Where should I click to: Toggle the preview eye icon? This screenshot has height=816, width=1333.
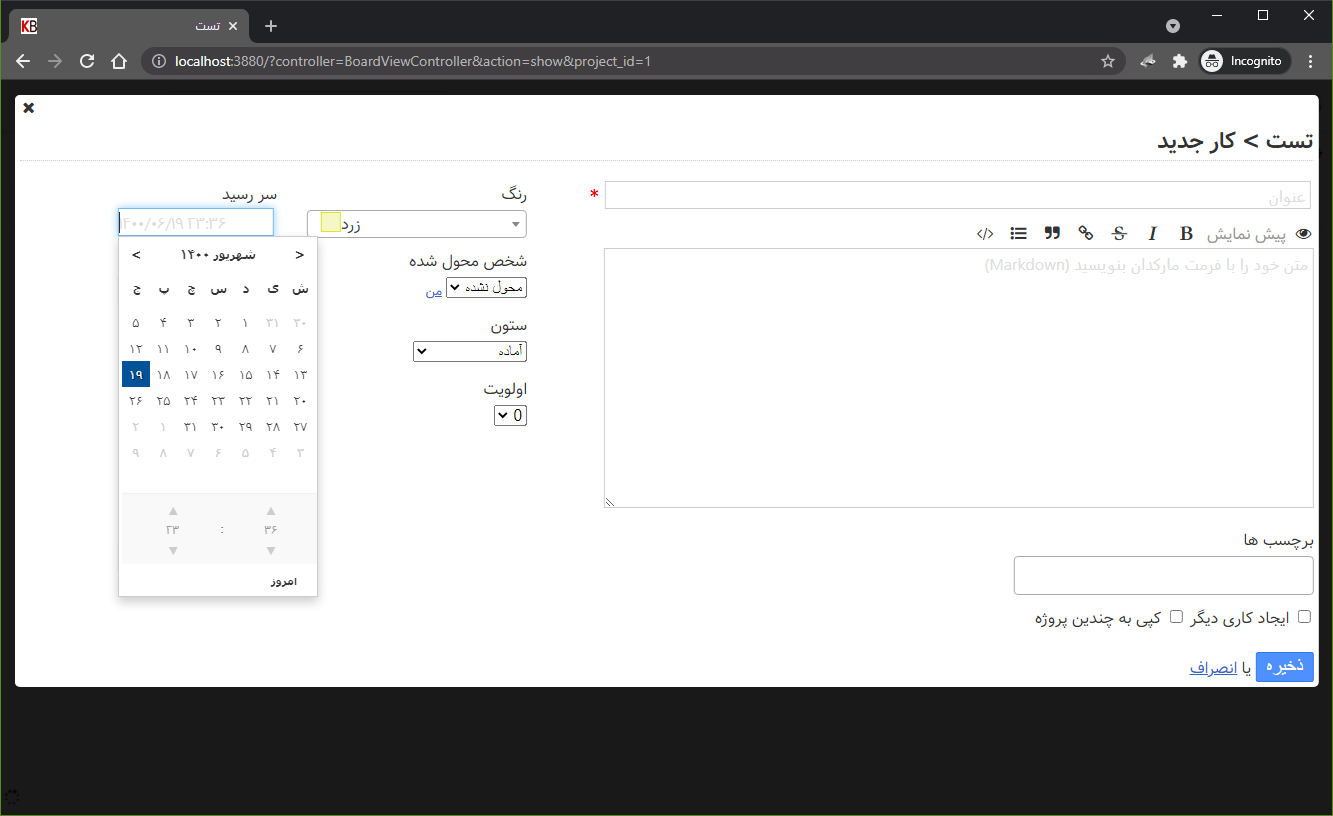click(1303, 234)
